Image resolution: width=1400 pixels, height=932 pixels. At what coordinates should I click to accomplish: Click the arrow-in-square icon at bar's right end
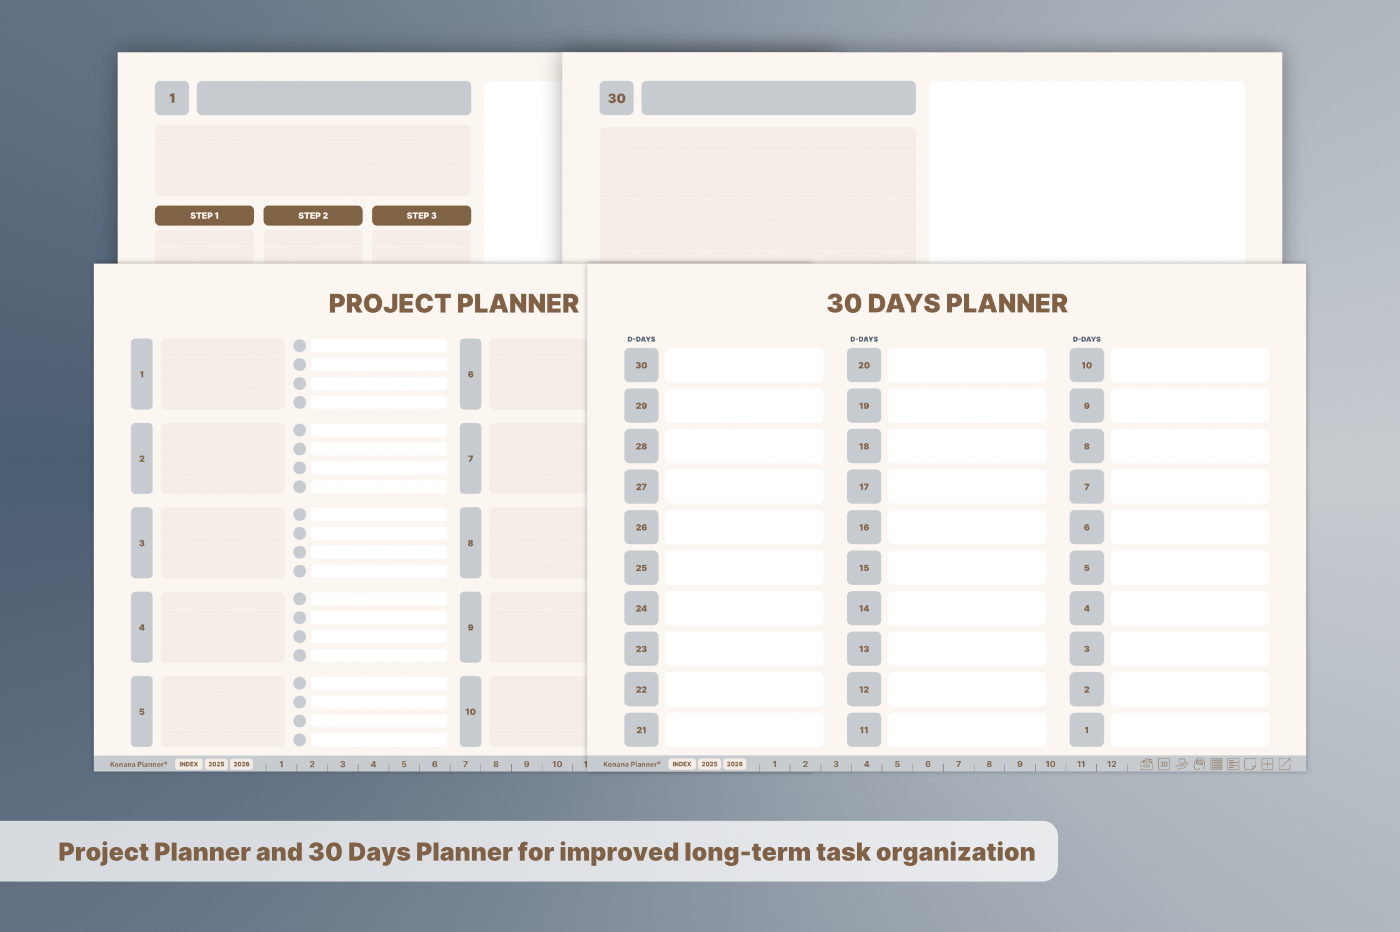tap(1285, 764)
